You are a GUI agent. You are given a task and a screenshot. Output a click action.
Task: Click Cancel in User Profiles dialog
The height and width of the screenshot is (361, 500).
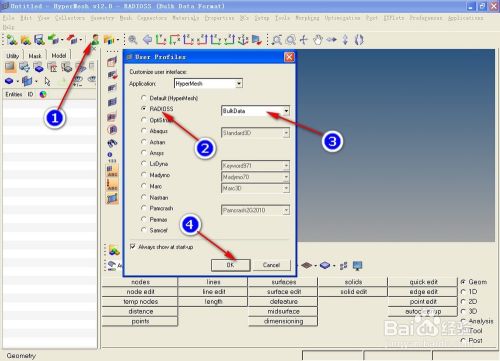point(271,265)
